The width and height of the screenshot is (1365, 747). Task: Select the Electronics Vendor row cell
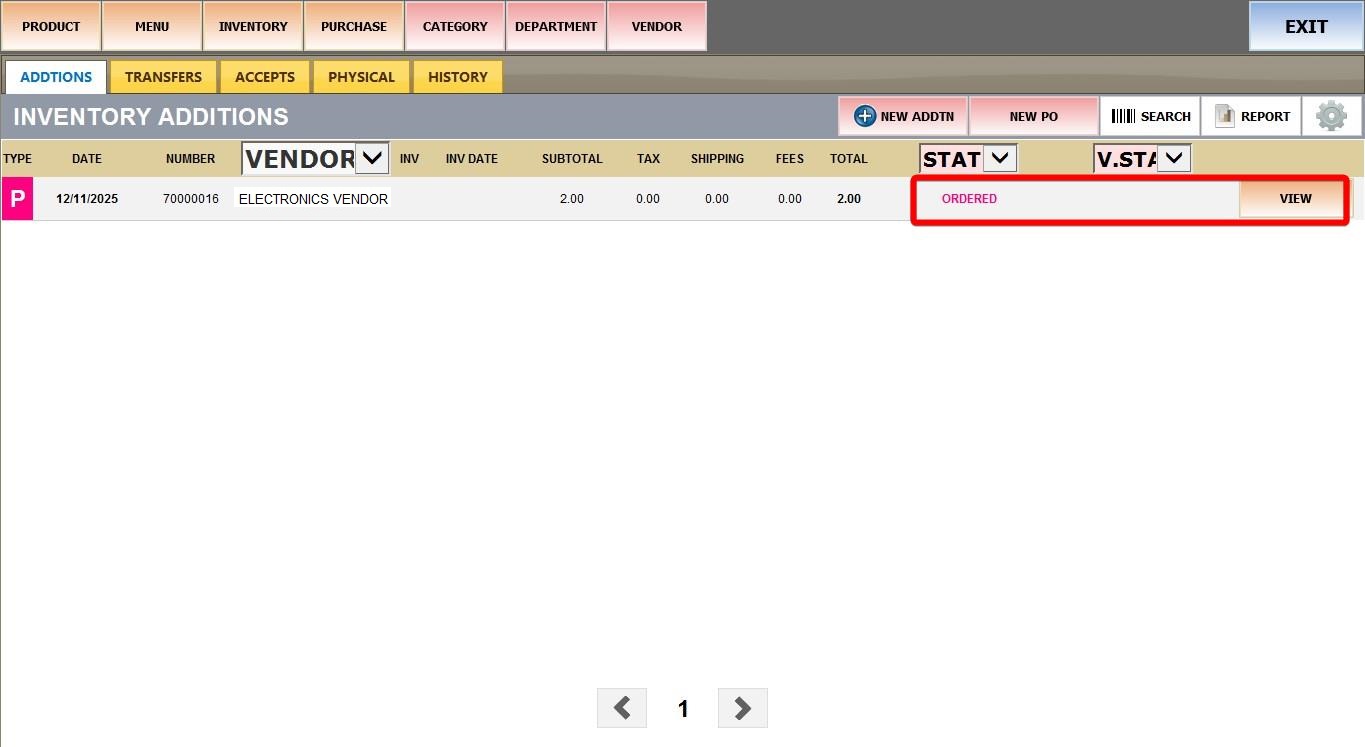pos(313,199)
